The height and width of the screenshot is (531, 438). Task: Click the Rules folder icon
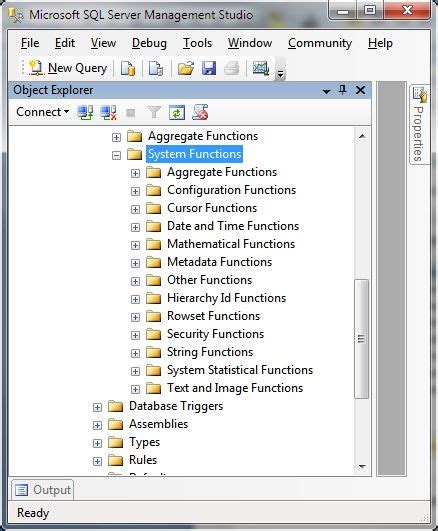point(116,460)
